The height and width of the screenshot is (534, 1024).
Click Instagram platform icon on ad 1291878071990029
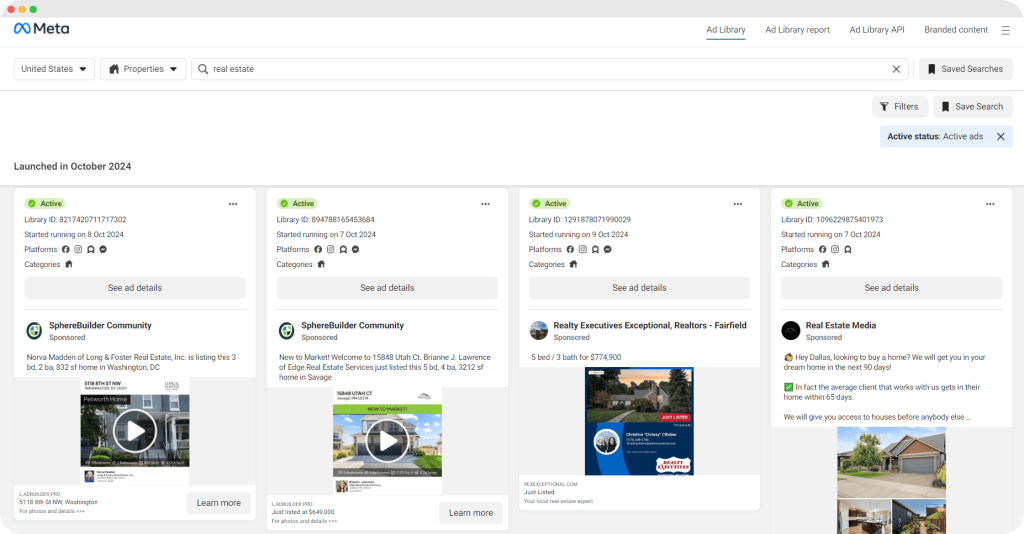(x=583, y=249)
